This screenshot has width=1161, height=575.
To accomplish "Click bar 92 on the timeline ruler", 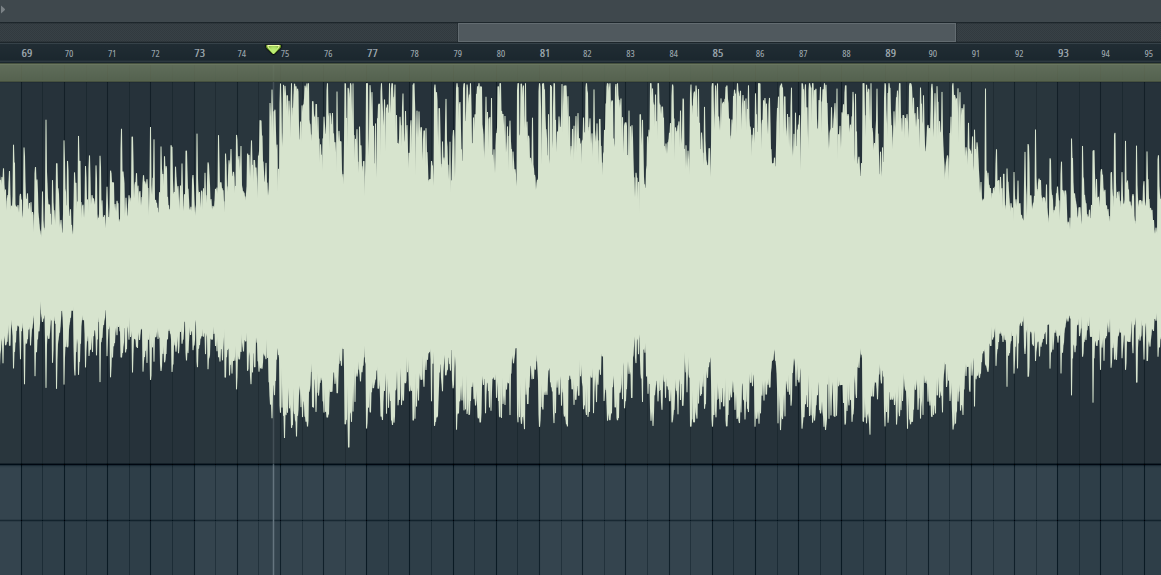I will (x=1019, y=54).
